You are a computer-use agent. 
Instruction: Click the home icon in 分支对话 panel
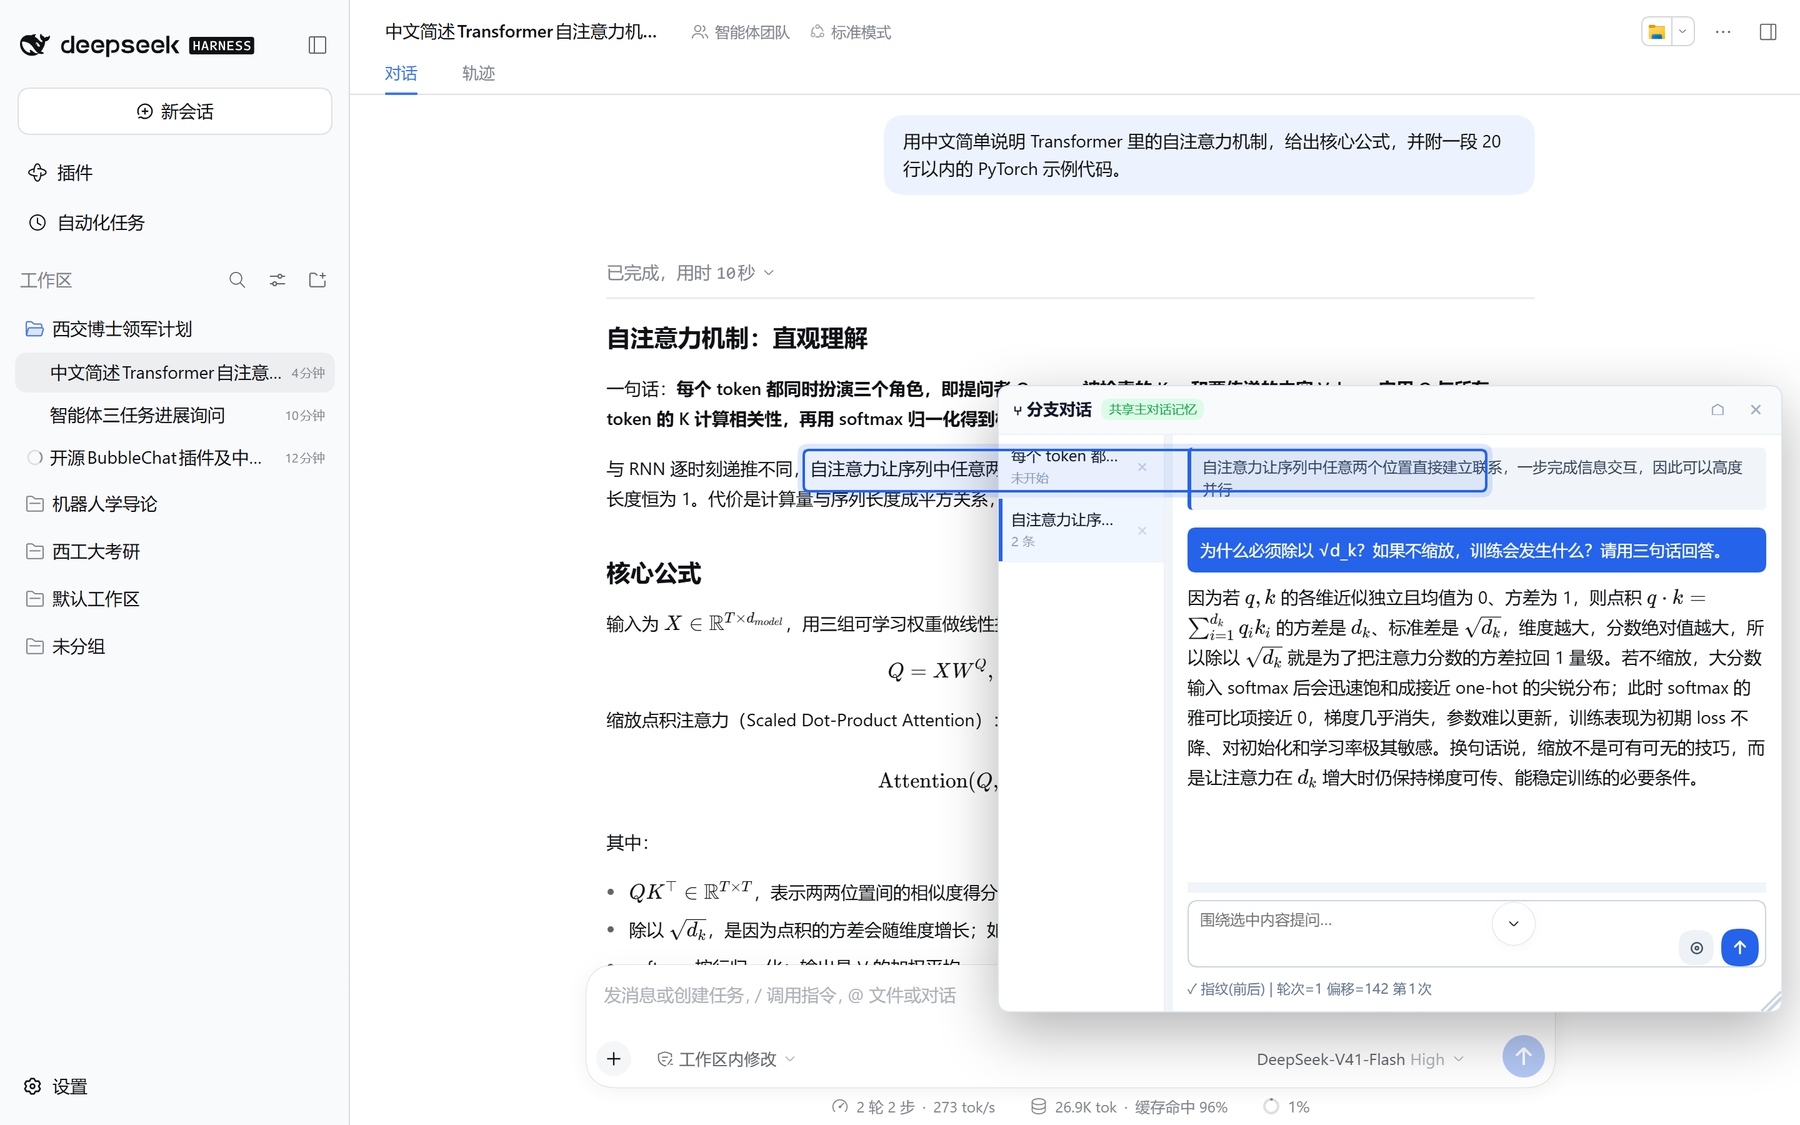pos(1718,409)
